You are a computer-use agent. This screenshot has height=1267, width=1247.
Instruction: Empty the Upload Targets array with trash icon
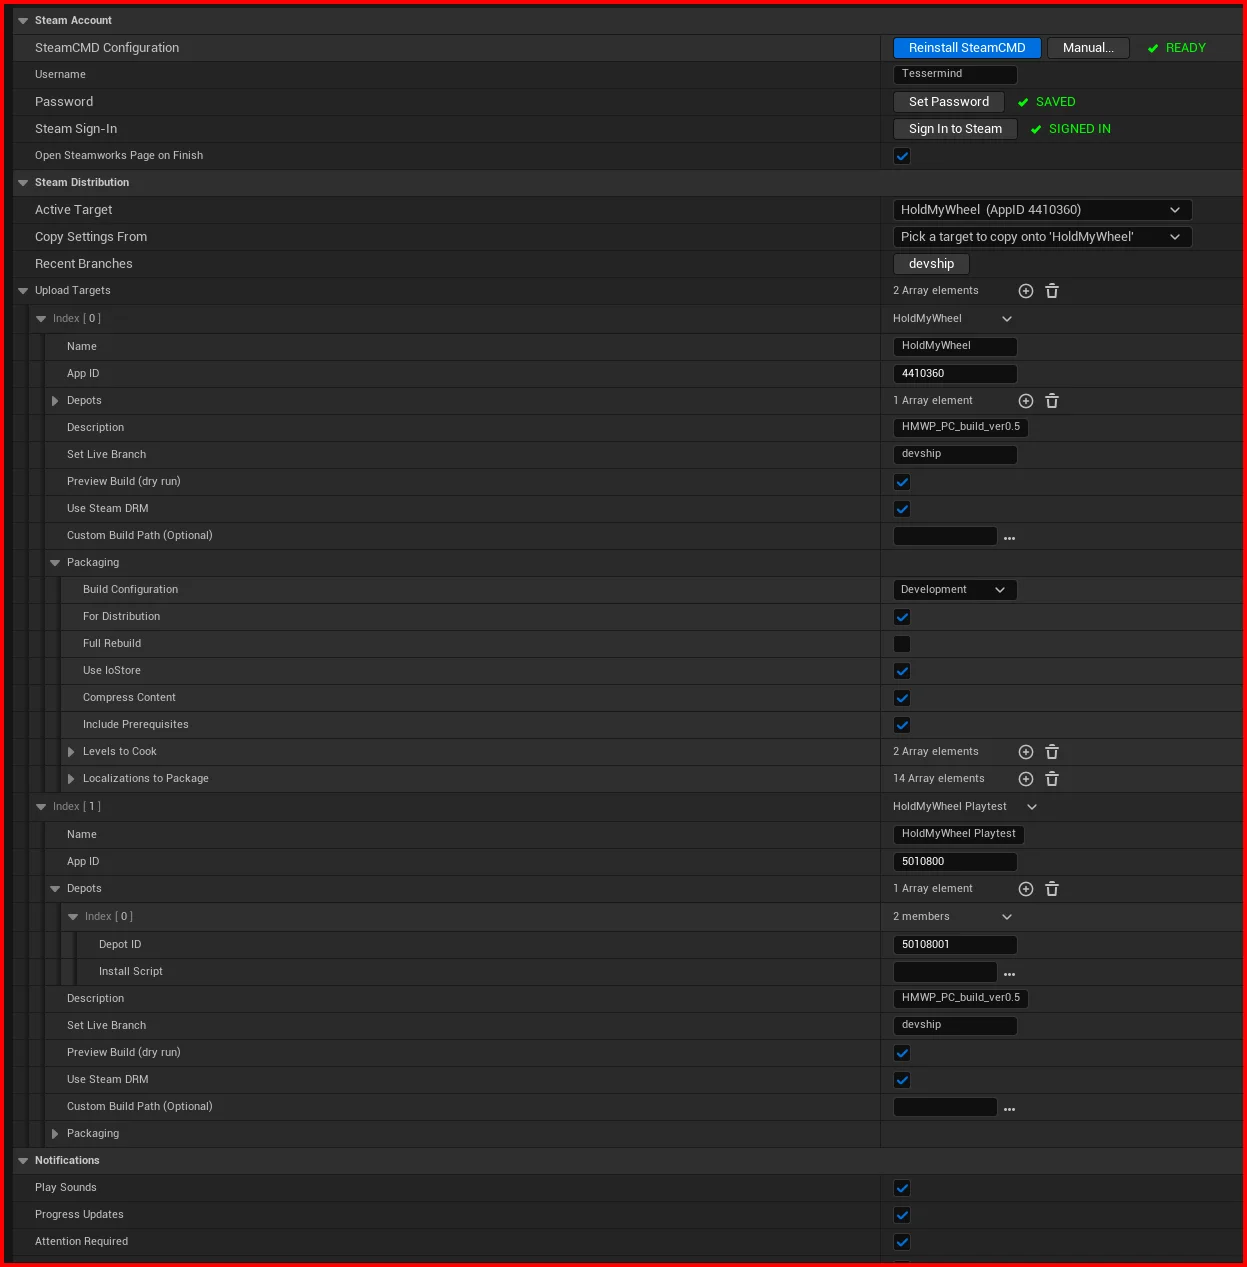coord(1052,291)
